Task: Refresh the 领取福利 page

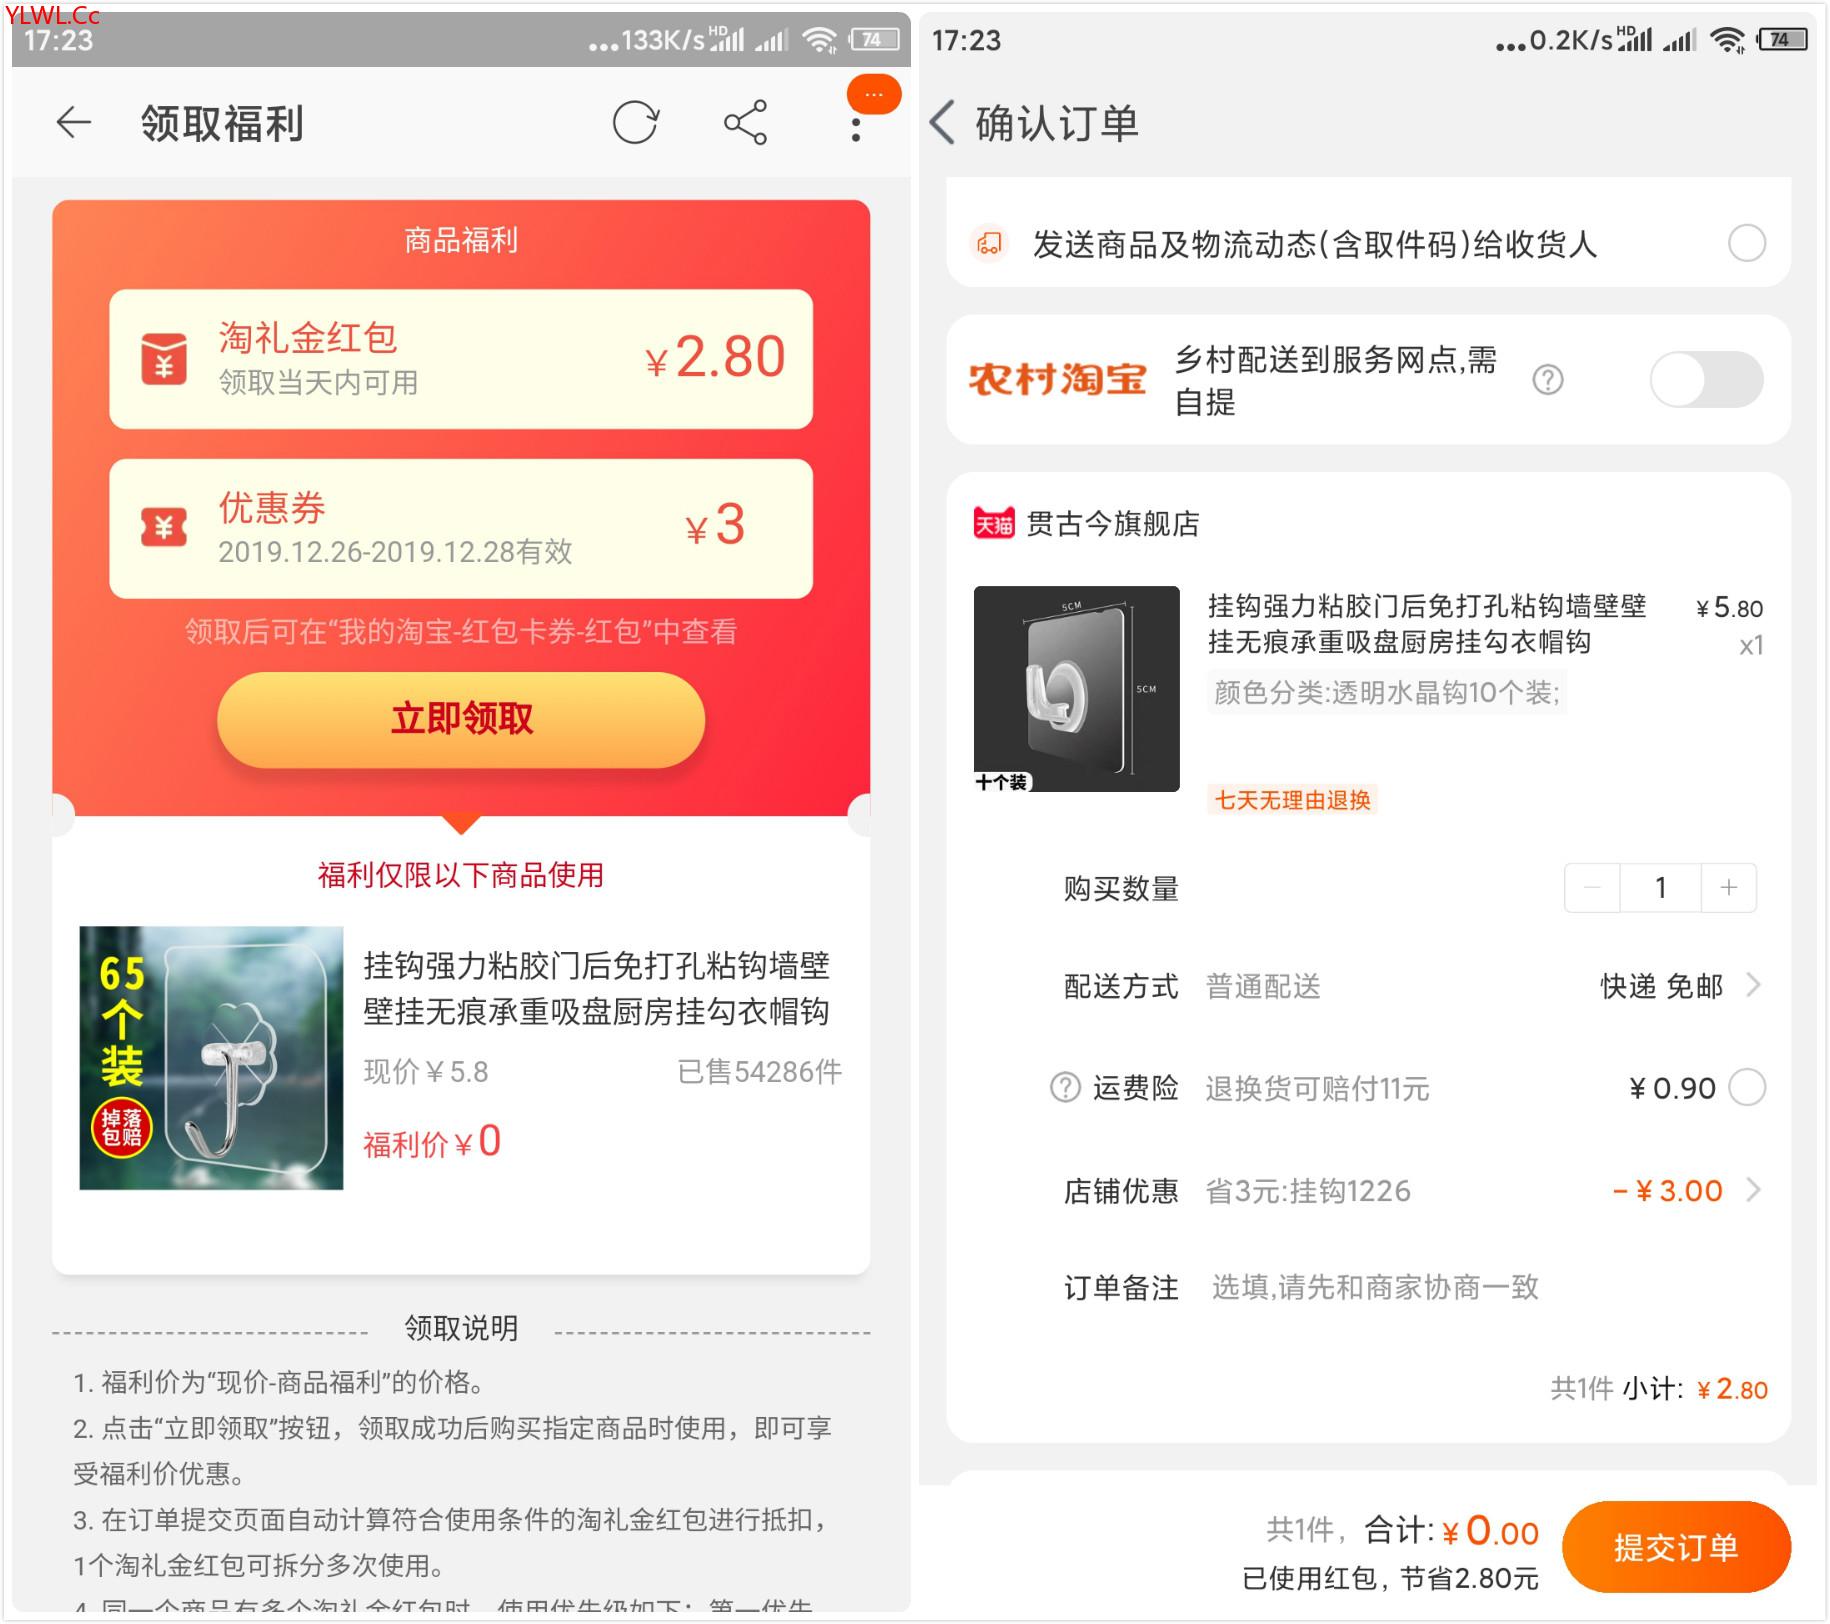Action: pos(636,123)
